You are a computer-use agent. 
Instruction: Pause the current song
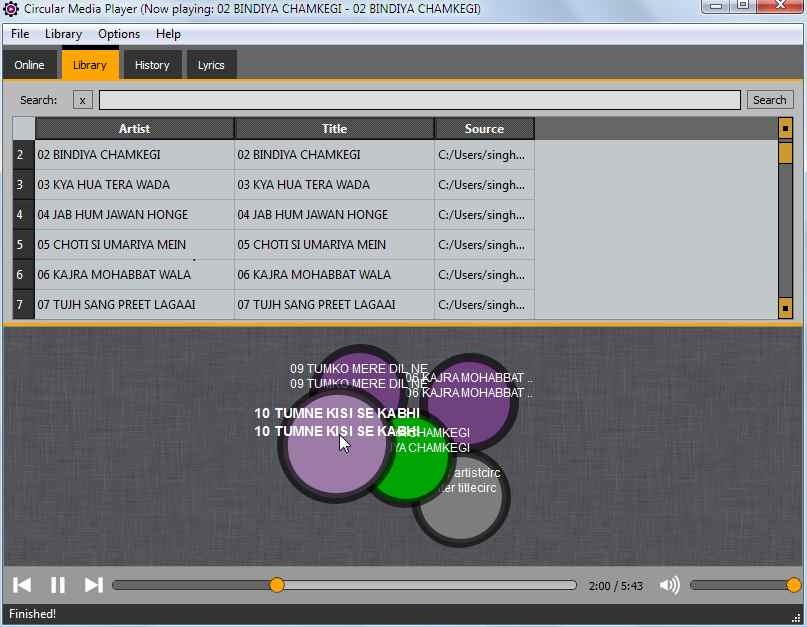(x=58, y=585)
